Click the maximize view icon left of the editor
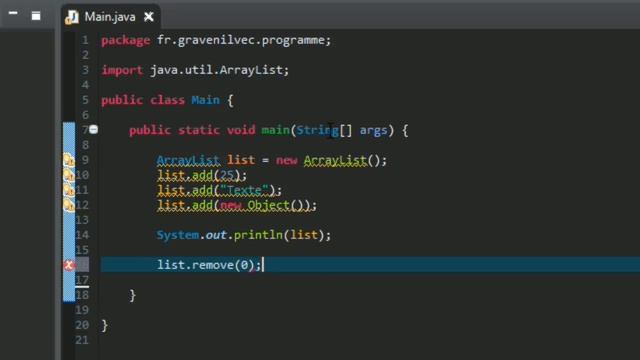640x360 pixels. [x=36, y=16]
